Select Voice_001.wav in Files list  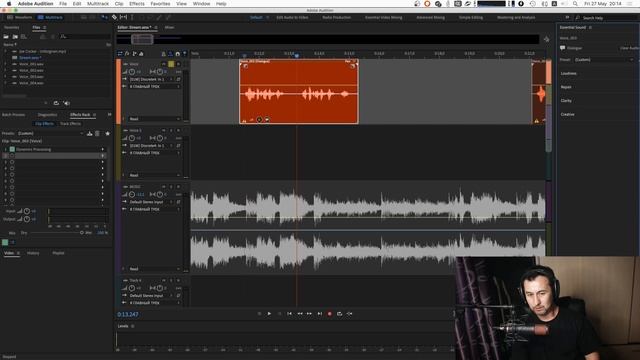pos(31,64)
